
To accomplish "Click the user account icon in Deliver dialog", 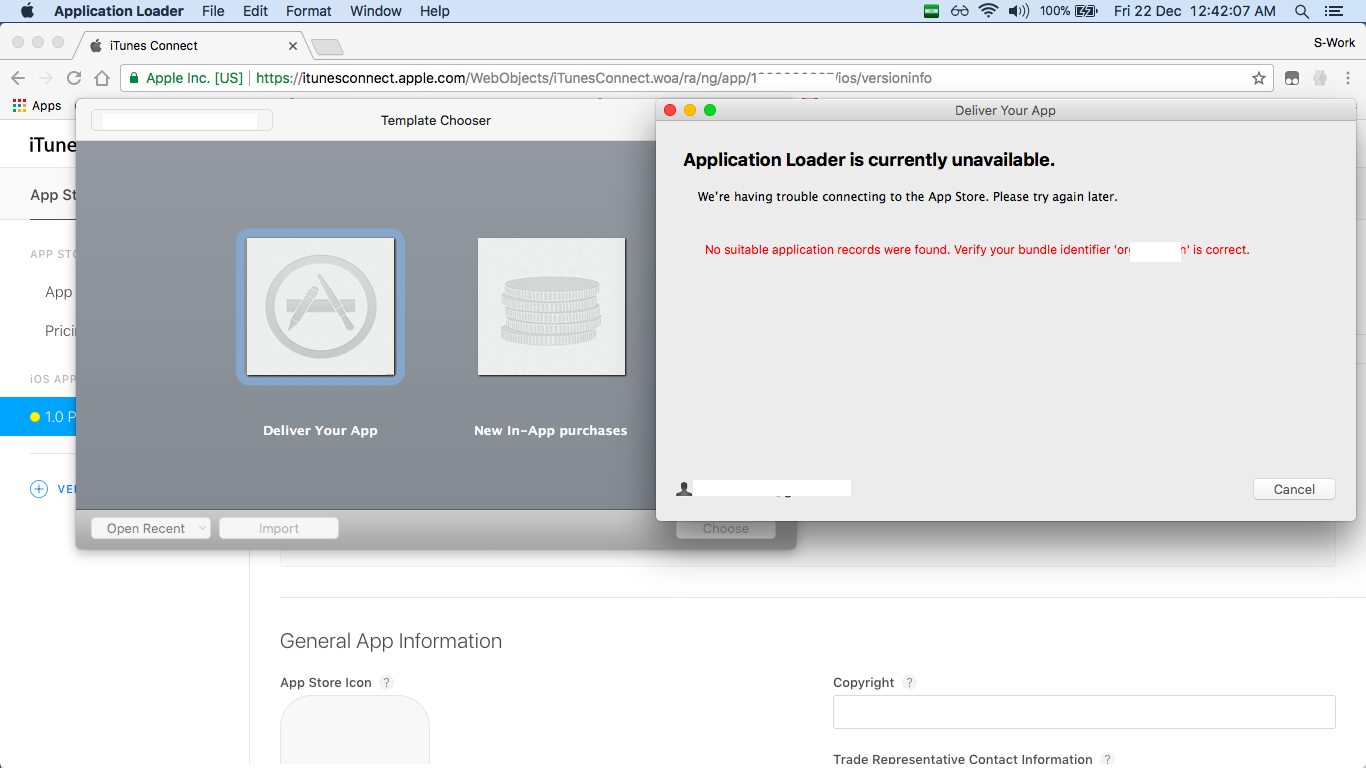I will [684, 489].
